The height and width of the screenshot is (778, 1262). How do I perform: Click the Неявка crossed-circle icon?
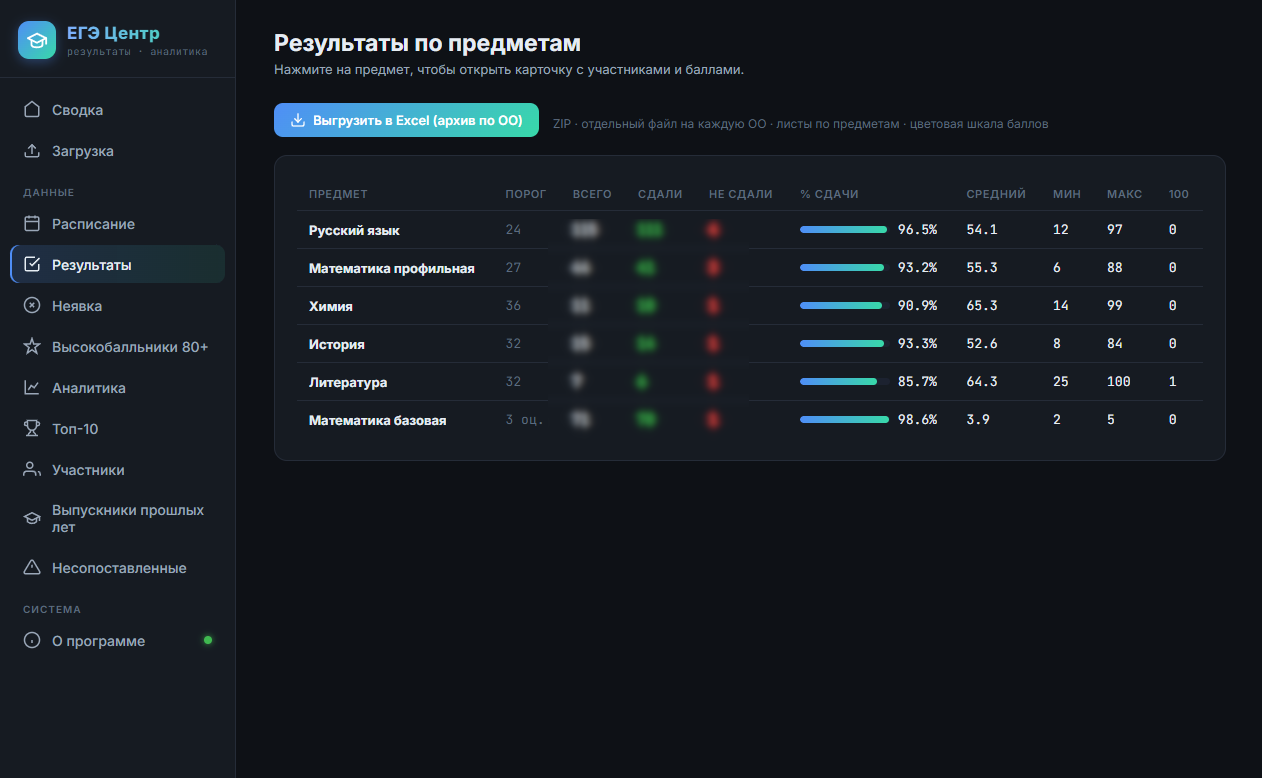click(32, 306)
